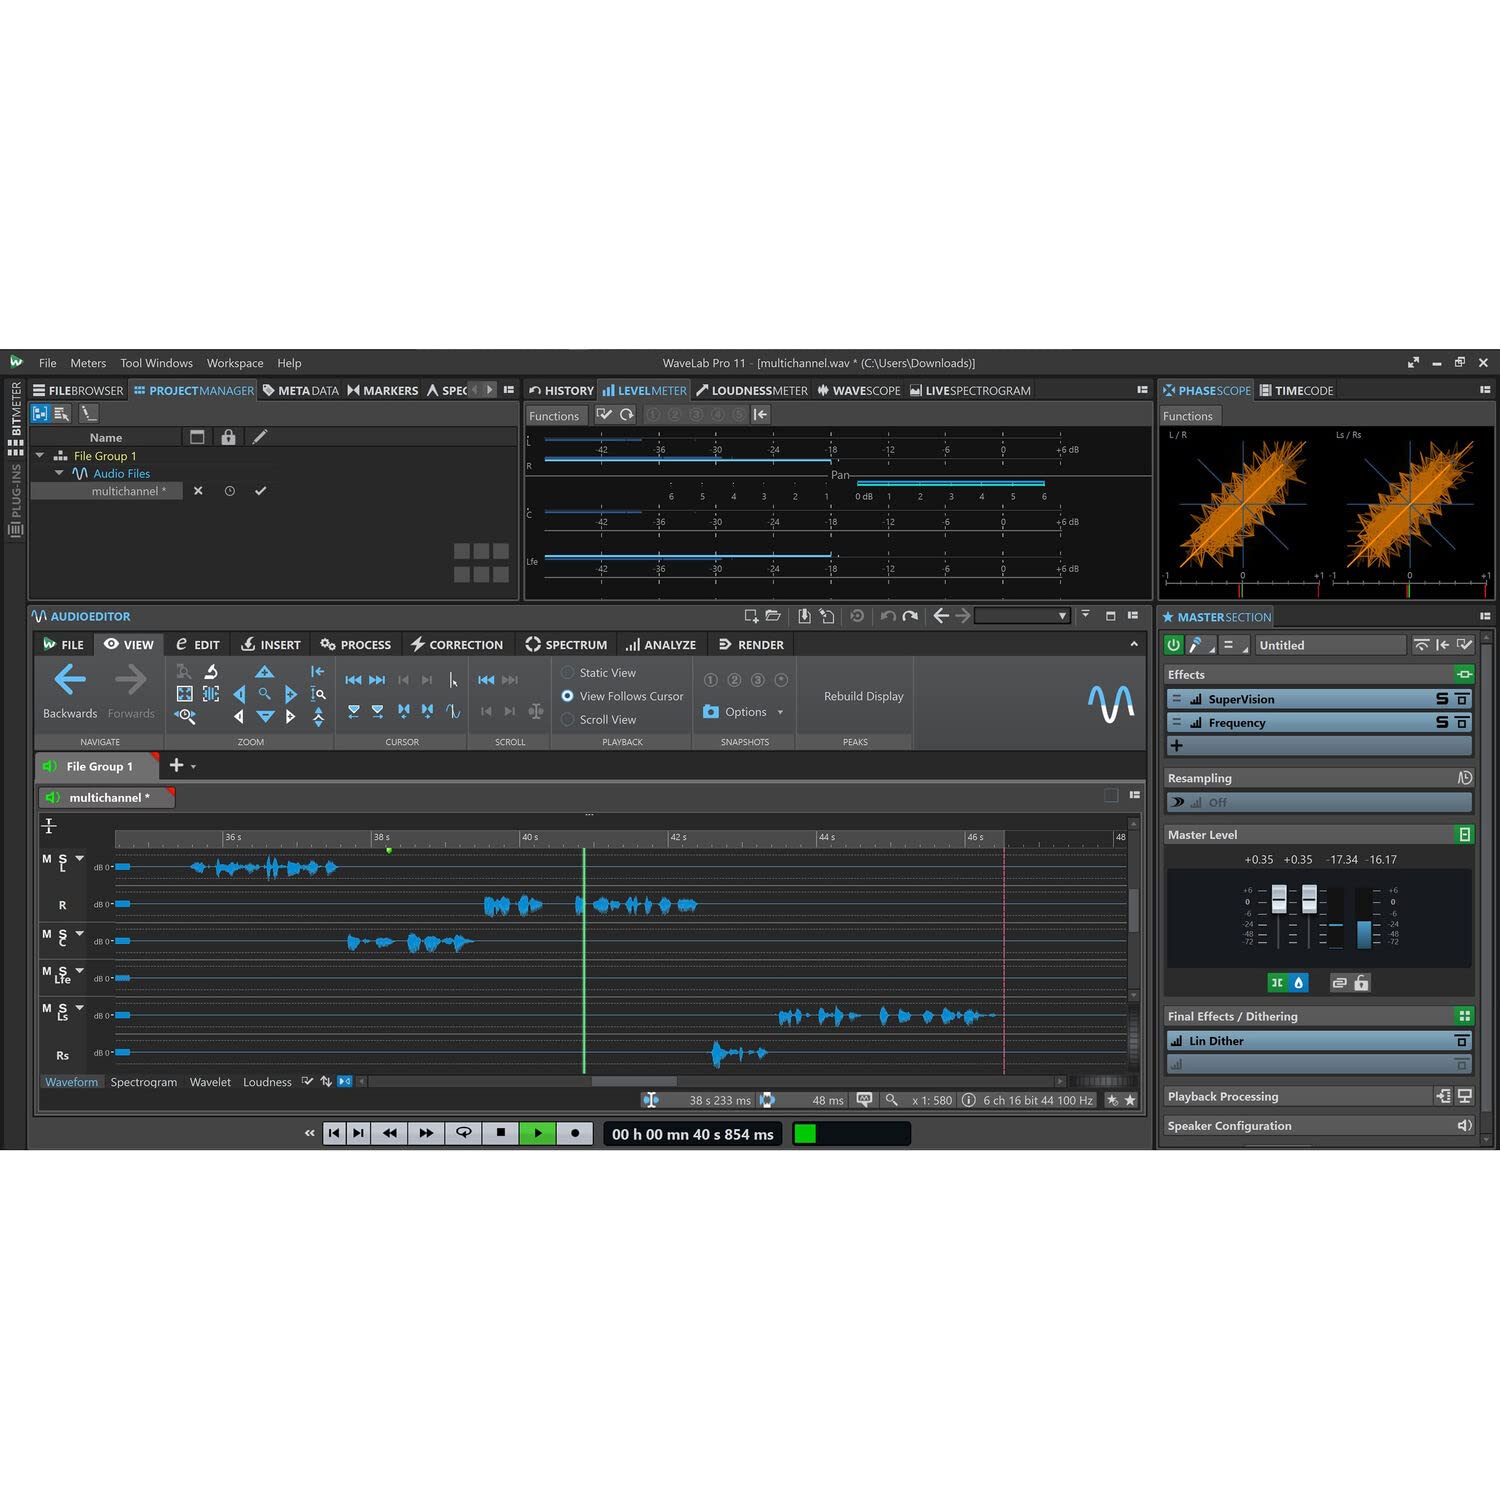Mute the C channel with its M button
This screenshot has width=1500, height=1500.
(47, 934)
